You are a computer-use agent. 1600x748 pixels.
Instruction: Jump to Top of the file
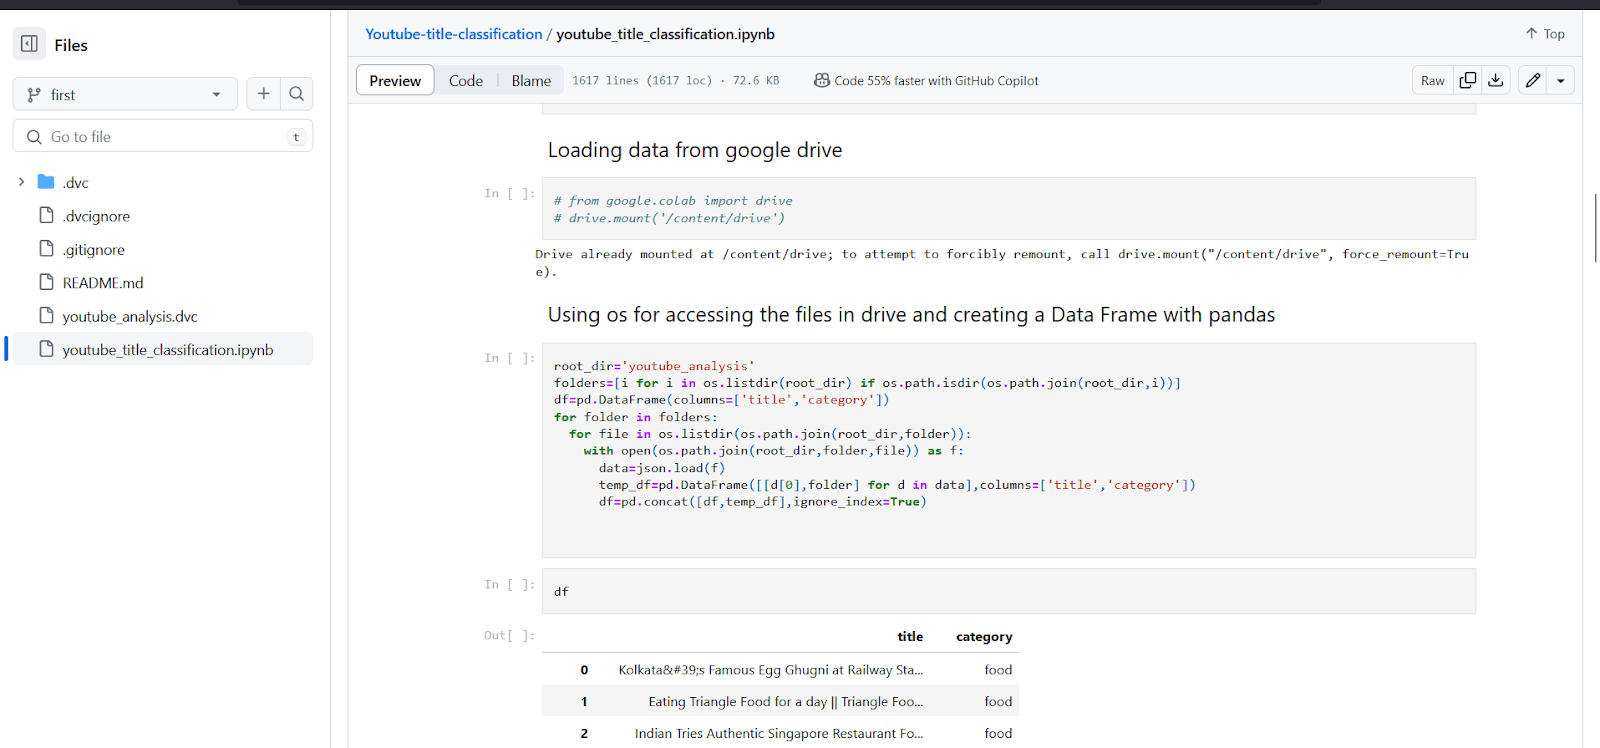coord(1545,34)
